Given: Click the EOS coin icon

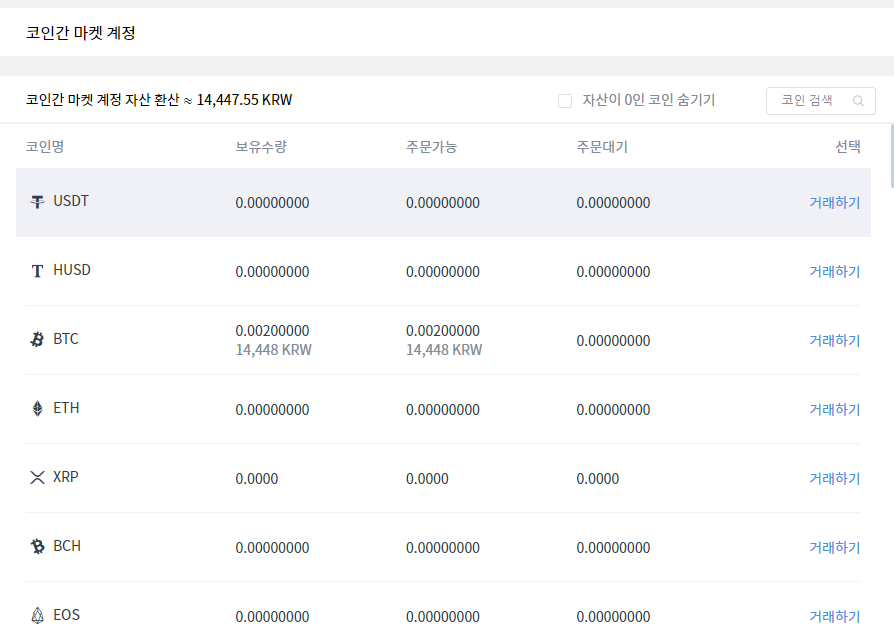Looking at the screenshot, I should coord(37,615).
